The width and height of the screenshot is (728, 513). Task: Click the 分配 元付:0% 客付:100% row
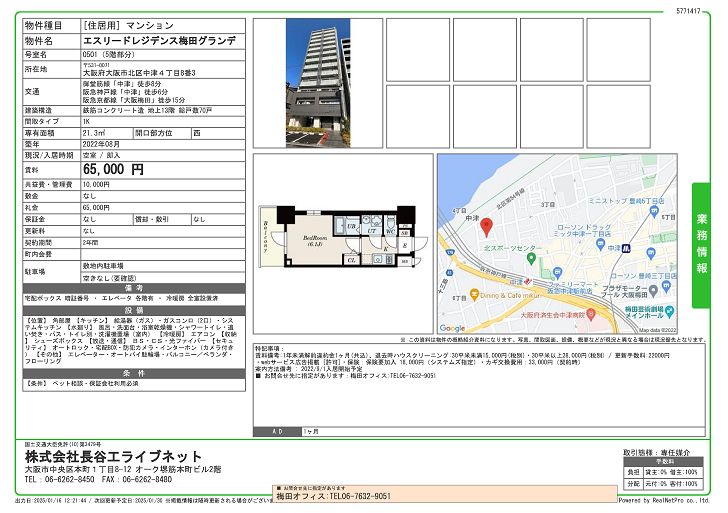tap(663, 484)
